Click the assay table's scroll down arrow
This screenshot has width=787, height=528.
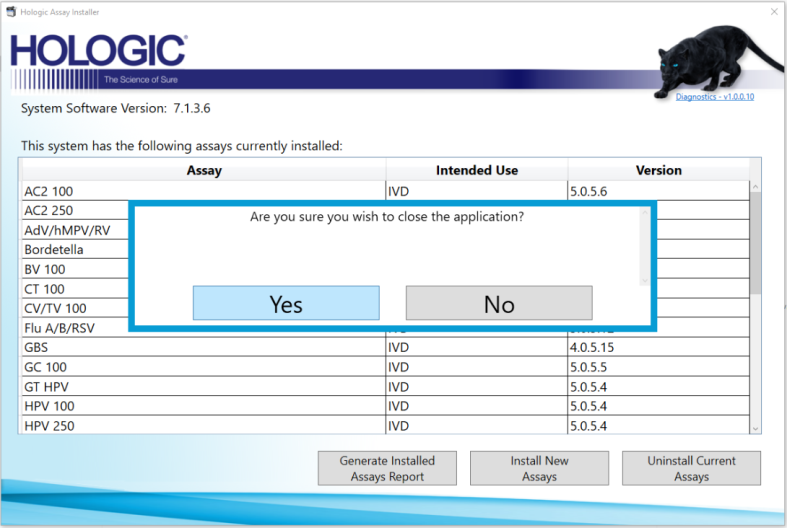(x=755, y=427)
